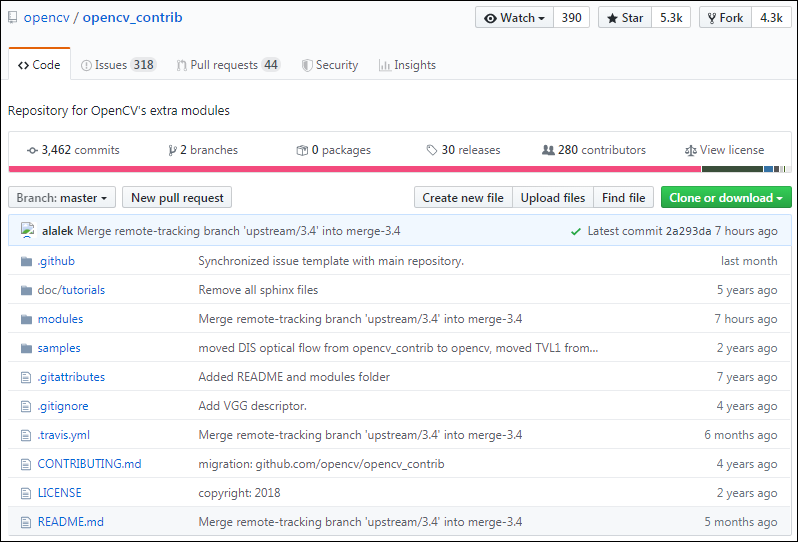View the 4.3k forks count
The height and width of the screenshot is (542, 798).
coord(772,18)
